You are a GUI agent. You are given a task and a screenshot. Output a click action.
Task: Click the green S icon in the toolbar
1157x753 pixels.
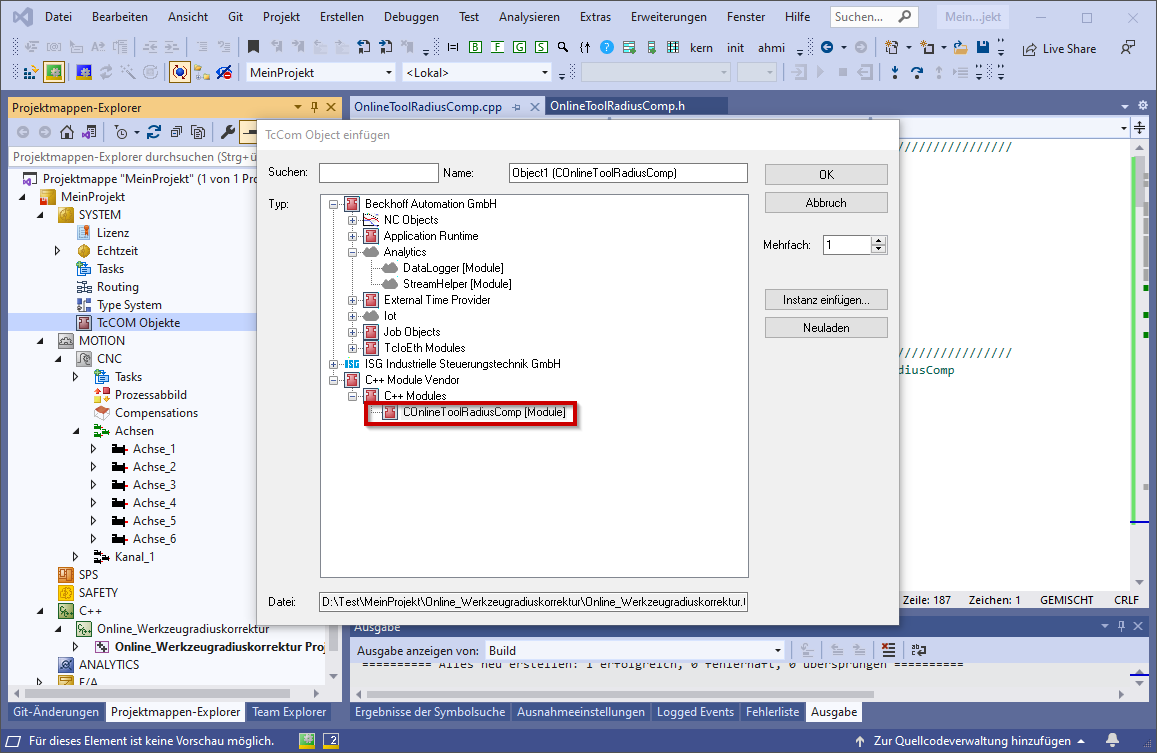coord(542,47)
